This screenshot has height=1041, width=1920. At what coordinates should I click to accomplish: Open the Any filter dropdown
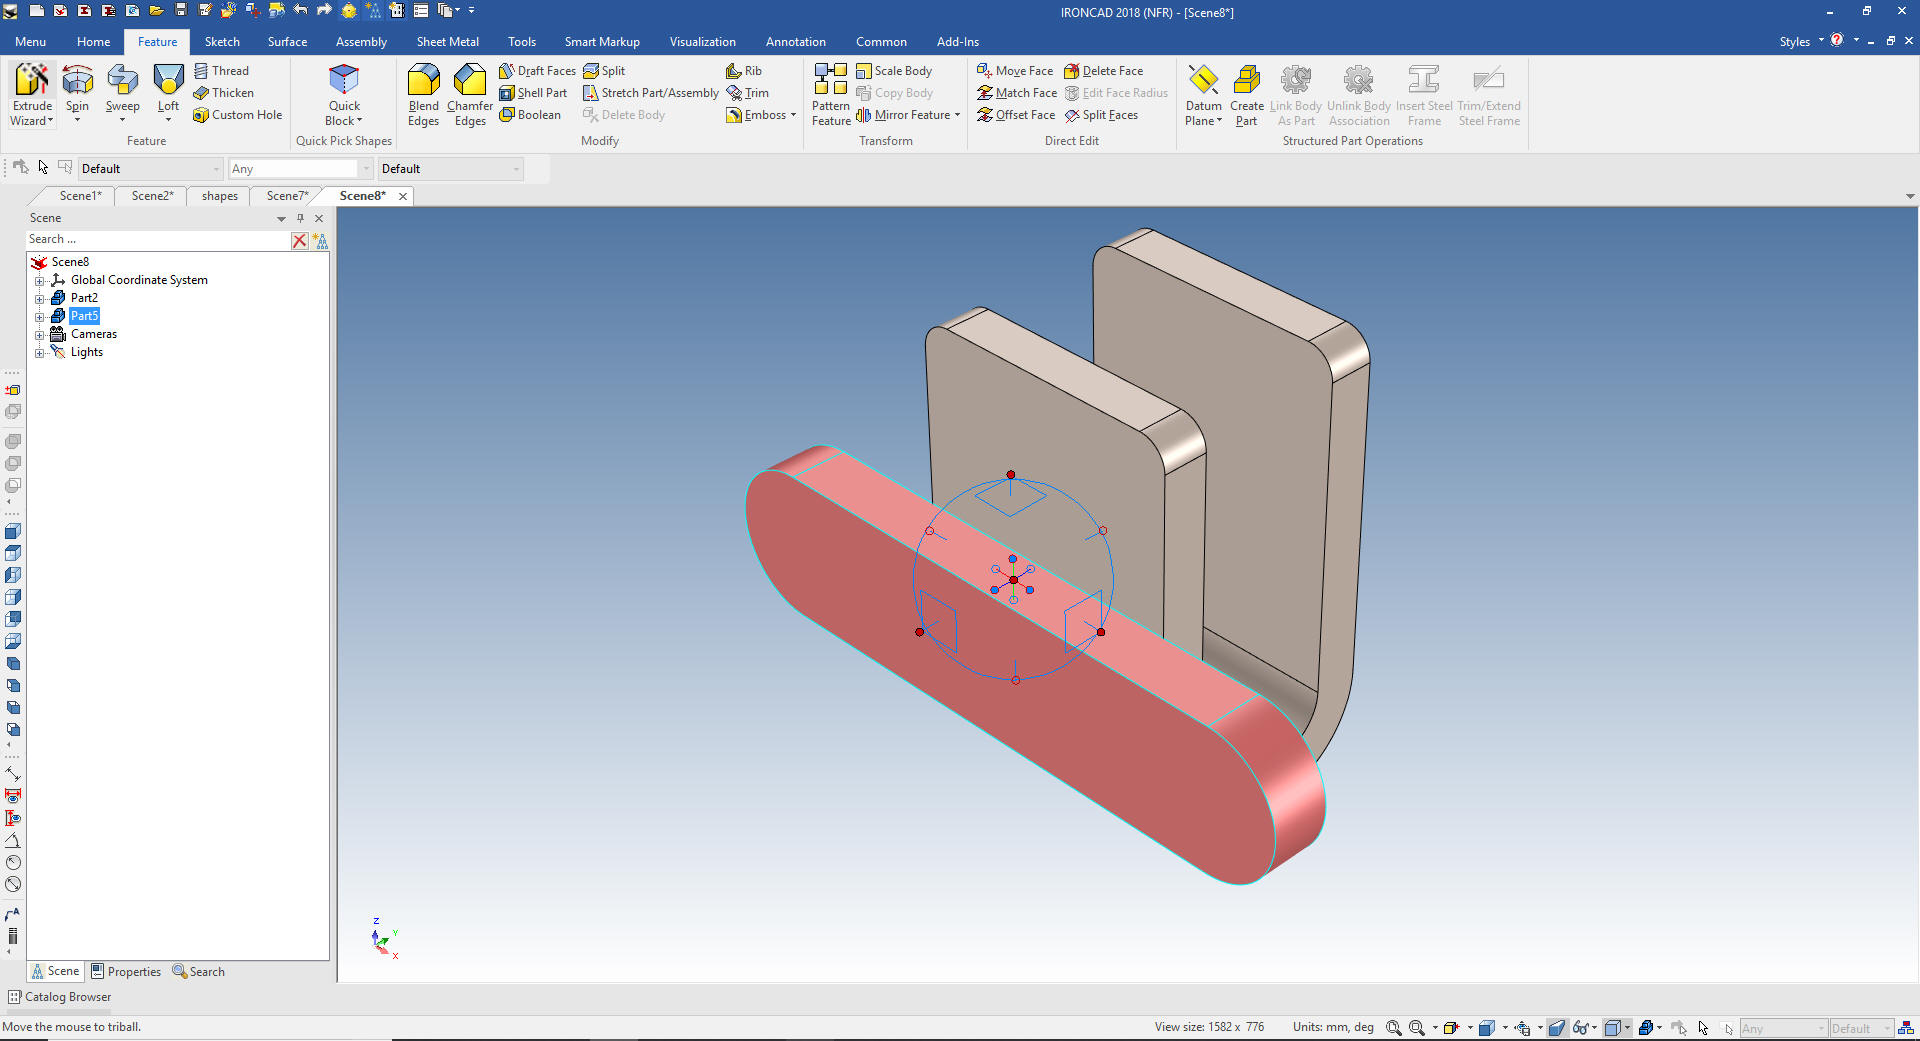pos(367,169)
